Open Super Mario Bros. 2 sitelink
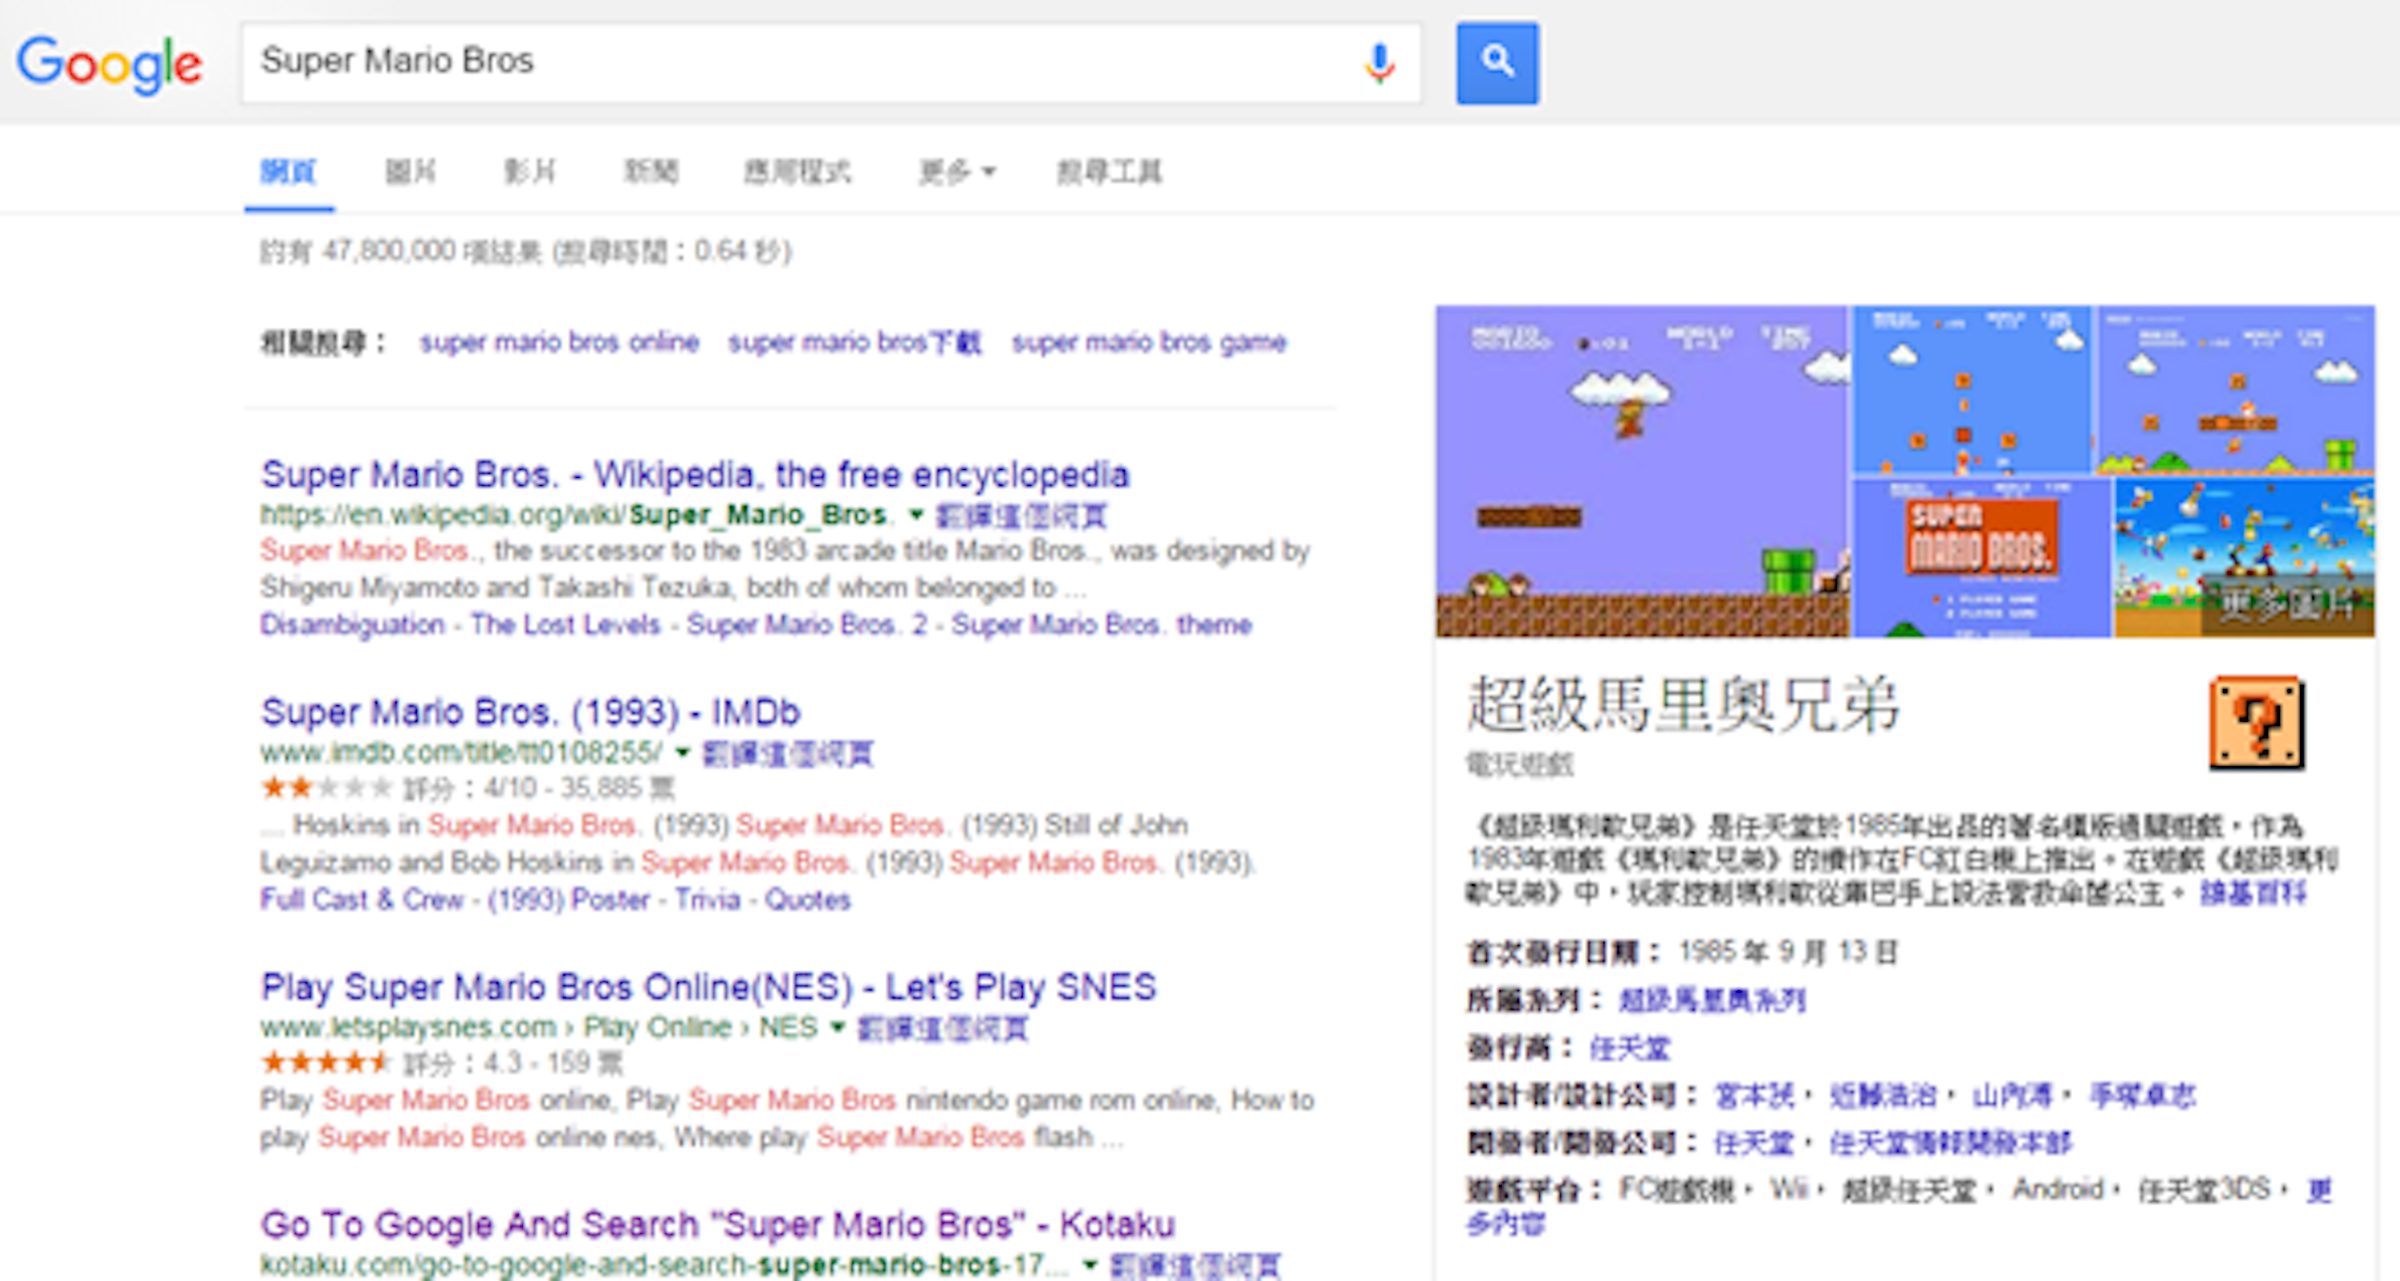This screenshot has width=2400, height=1281. 807,624
